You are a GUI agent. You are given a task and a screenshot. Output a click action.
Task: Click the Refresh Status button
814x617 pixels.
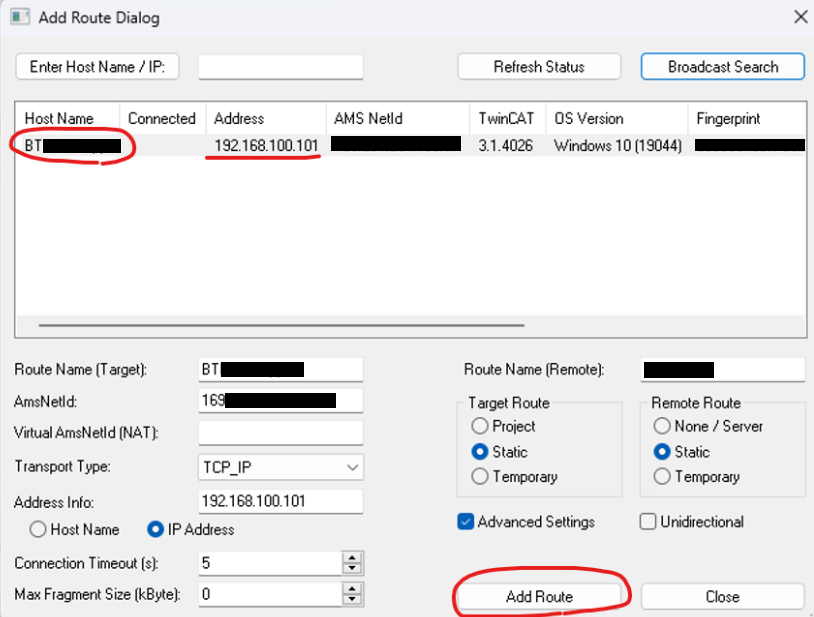[539, 66]
